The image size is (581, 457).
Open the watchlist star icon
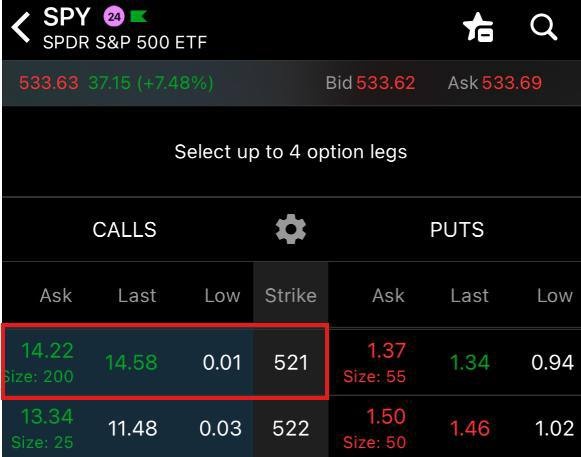(479, 27)
